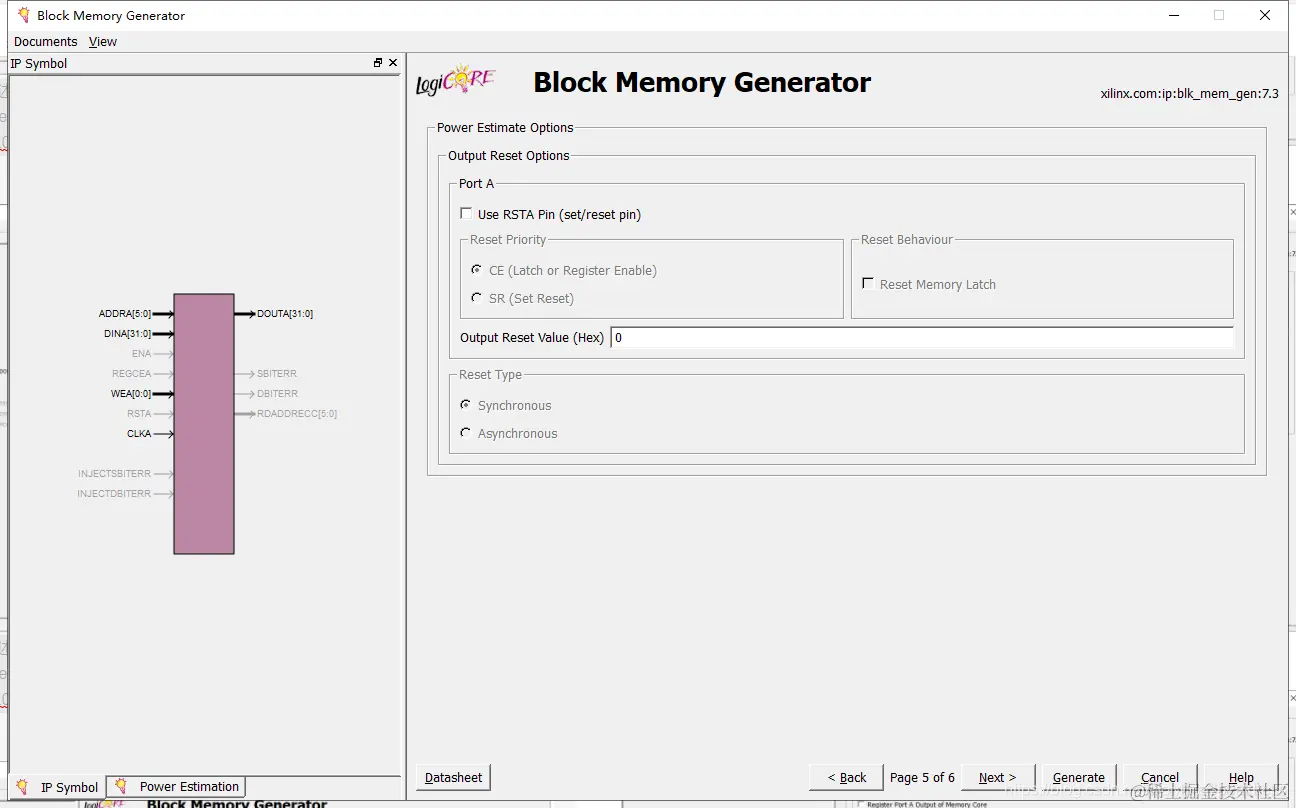This screenshot has width=1296, height=808.
Task: Open Help for the wizard
Action: (1241, 777)
